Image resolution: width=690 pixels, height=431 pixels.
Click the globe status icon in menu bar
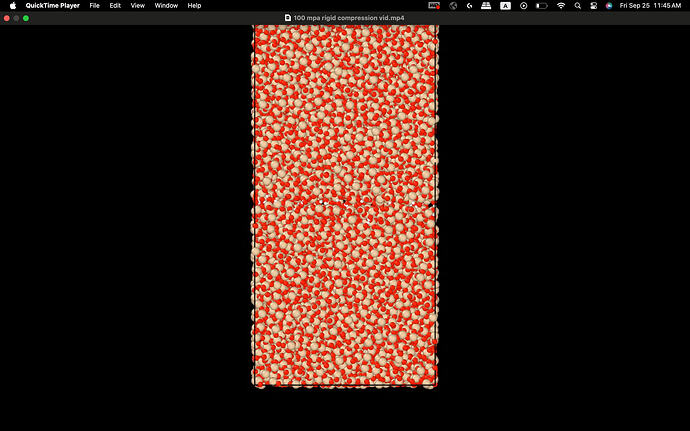coord(453,6)
